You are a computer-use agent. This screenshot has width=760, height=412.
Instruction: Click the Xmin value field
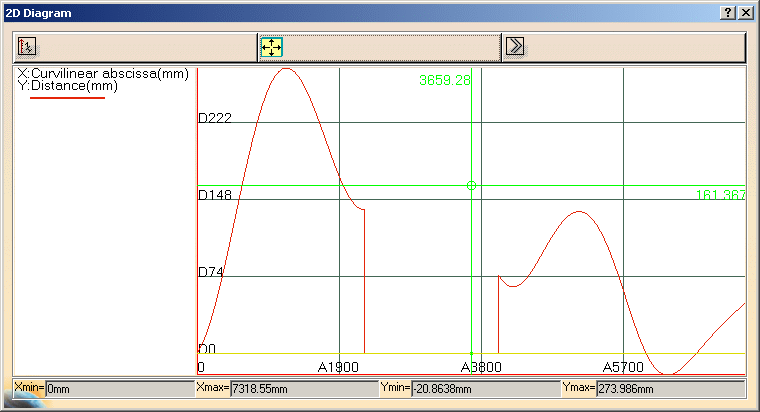click(119, 388)
